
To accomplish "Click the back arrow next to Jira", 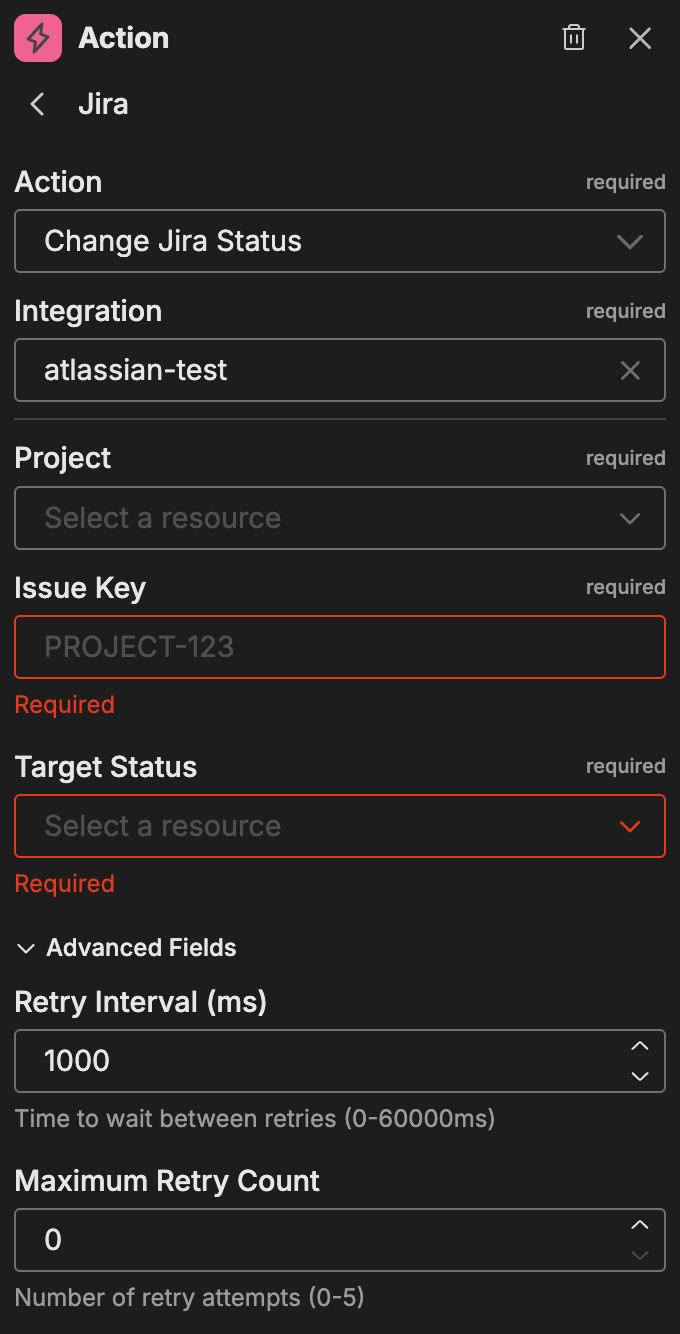I will [x=36, y=103].
